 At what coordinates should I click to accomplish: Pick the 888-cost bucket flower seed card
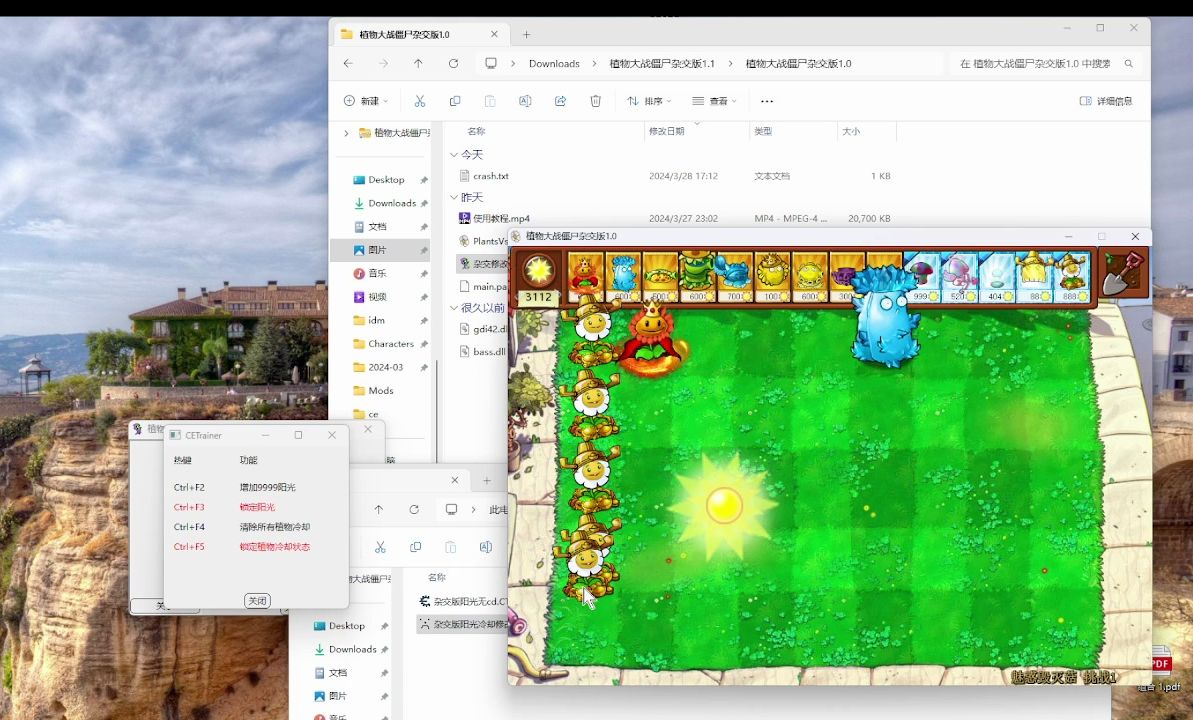pos(1071,278)
